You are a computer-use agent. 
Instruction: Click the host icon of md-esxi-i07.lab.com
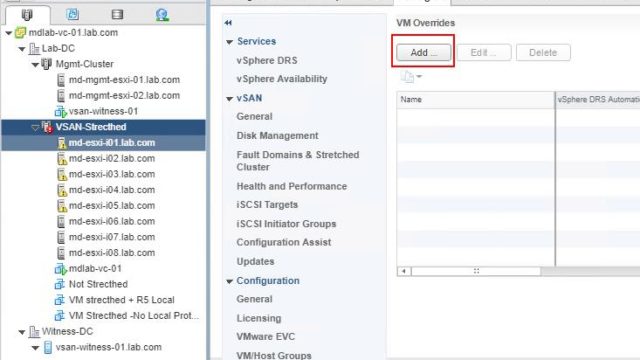tap(61, 237)
